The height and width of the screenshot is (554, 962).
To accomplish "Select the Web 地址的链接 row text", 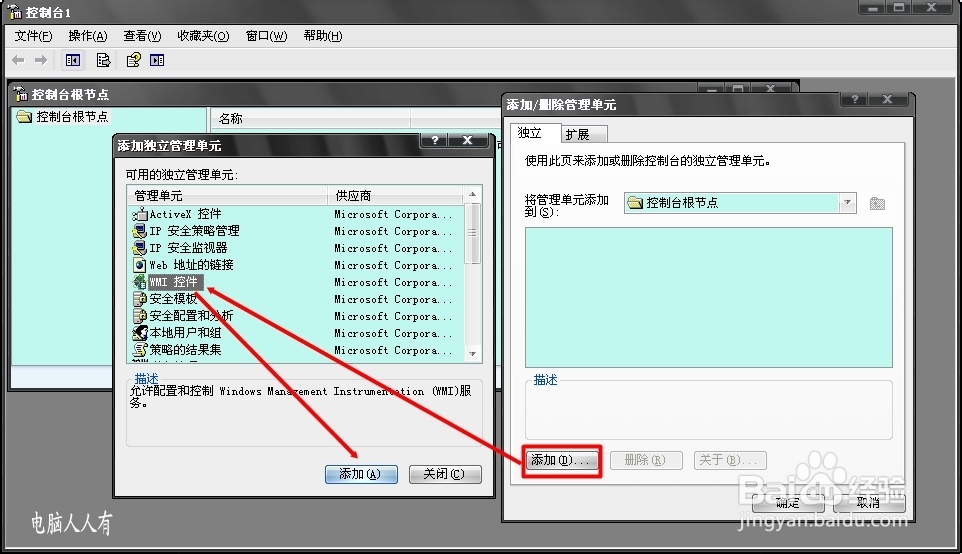I will (191, 265).
